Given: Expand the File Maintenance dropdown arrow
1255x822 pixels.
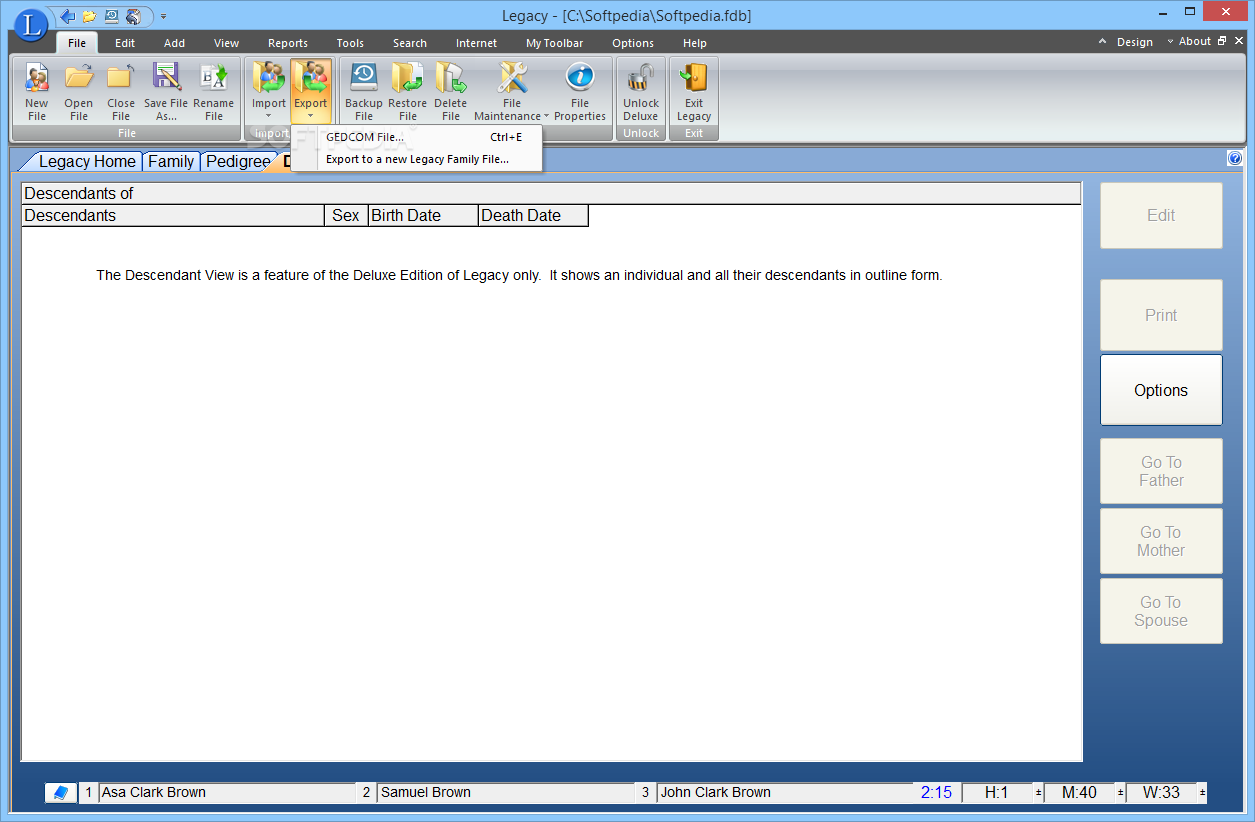Looking at the screenshot, I should pos(546,117).
